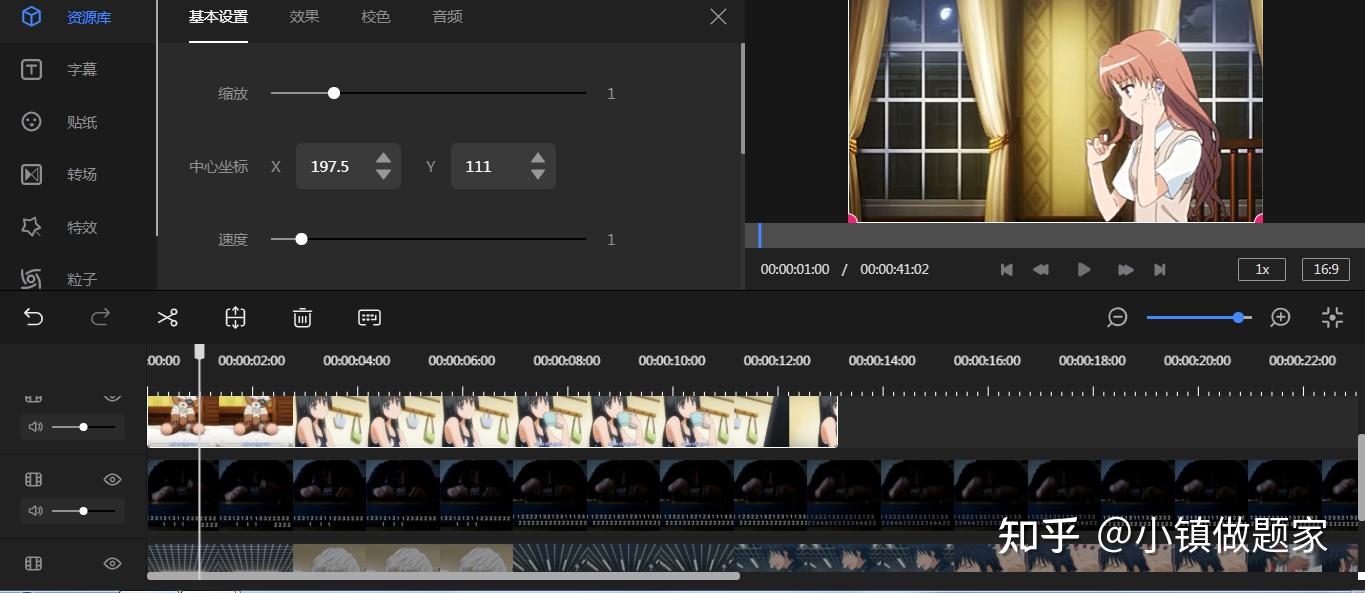The image size is (1365, 593).
Task: Switch to the 音频 audio tab
Action: (x=447, y=17)
